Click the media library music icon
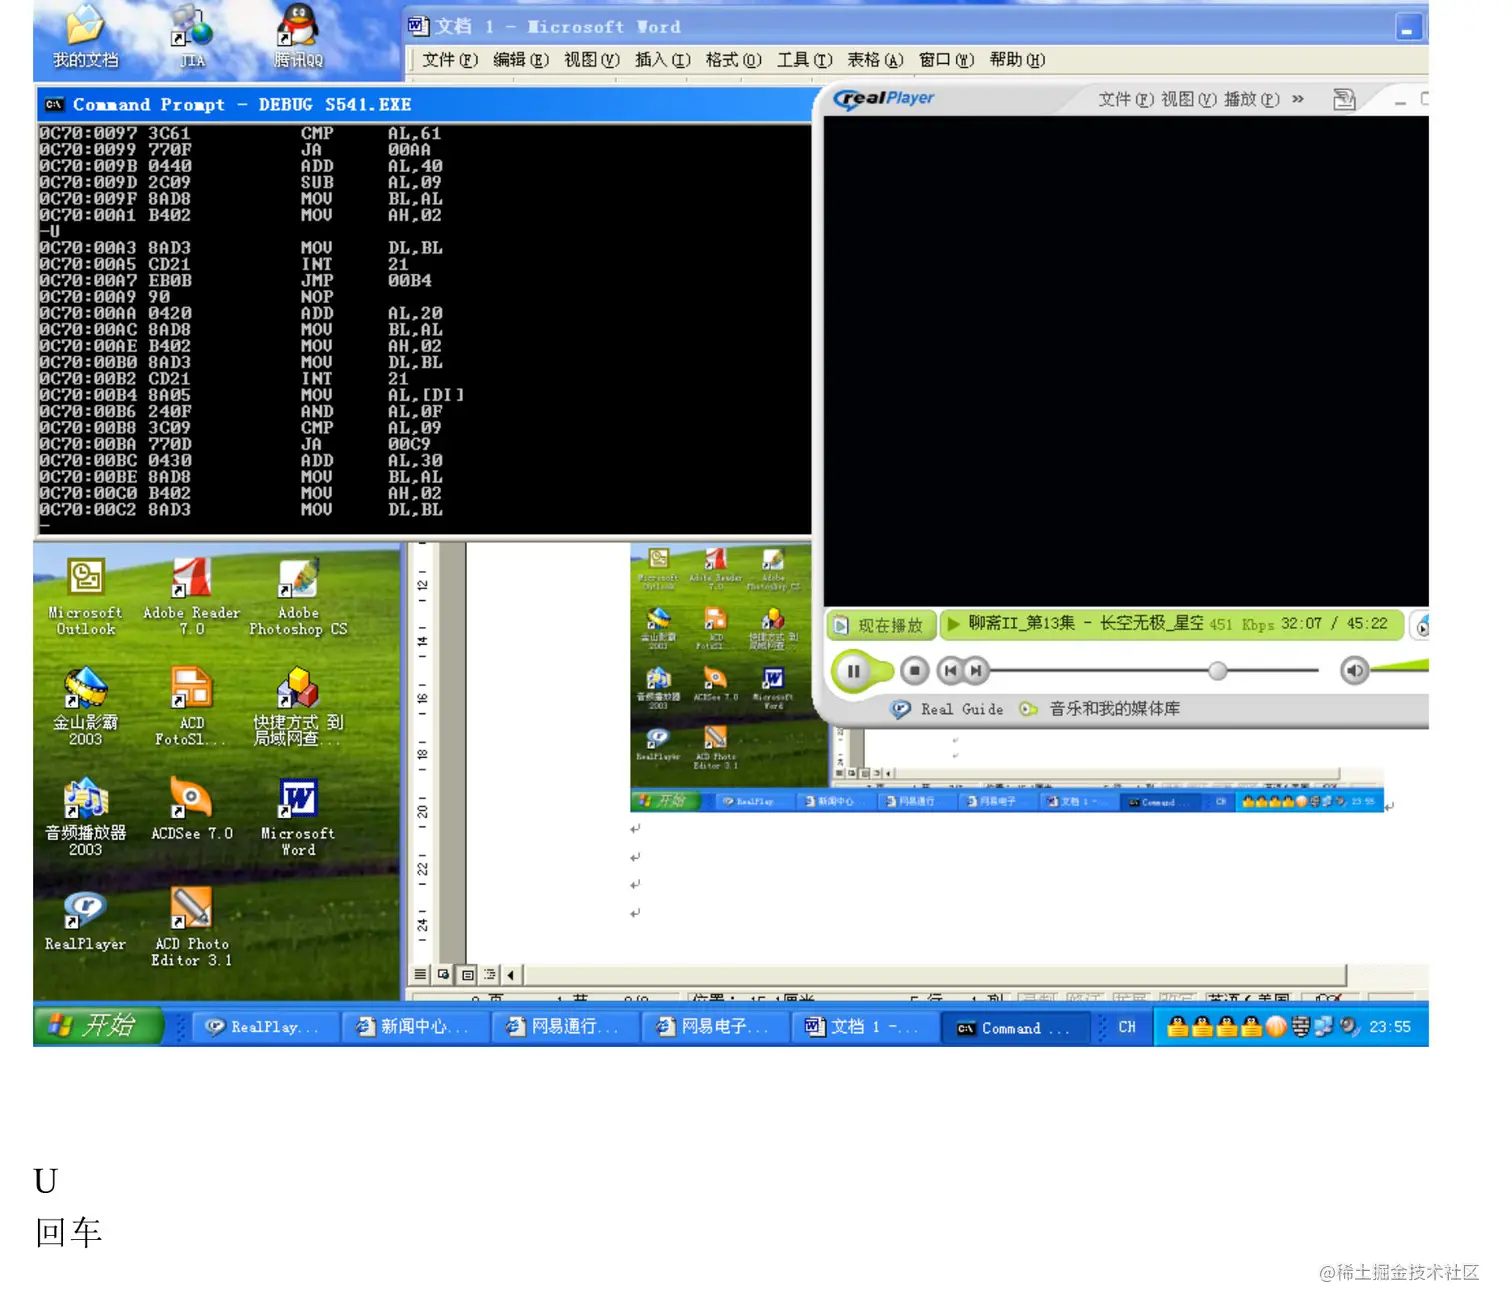 tap(1028, 709)
